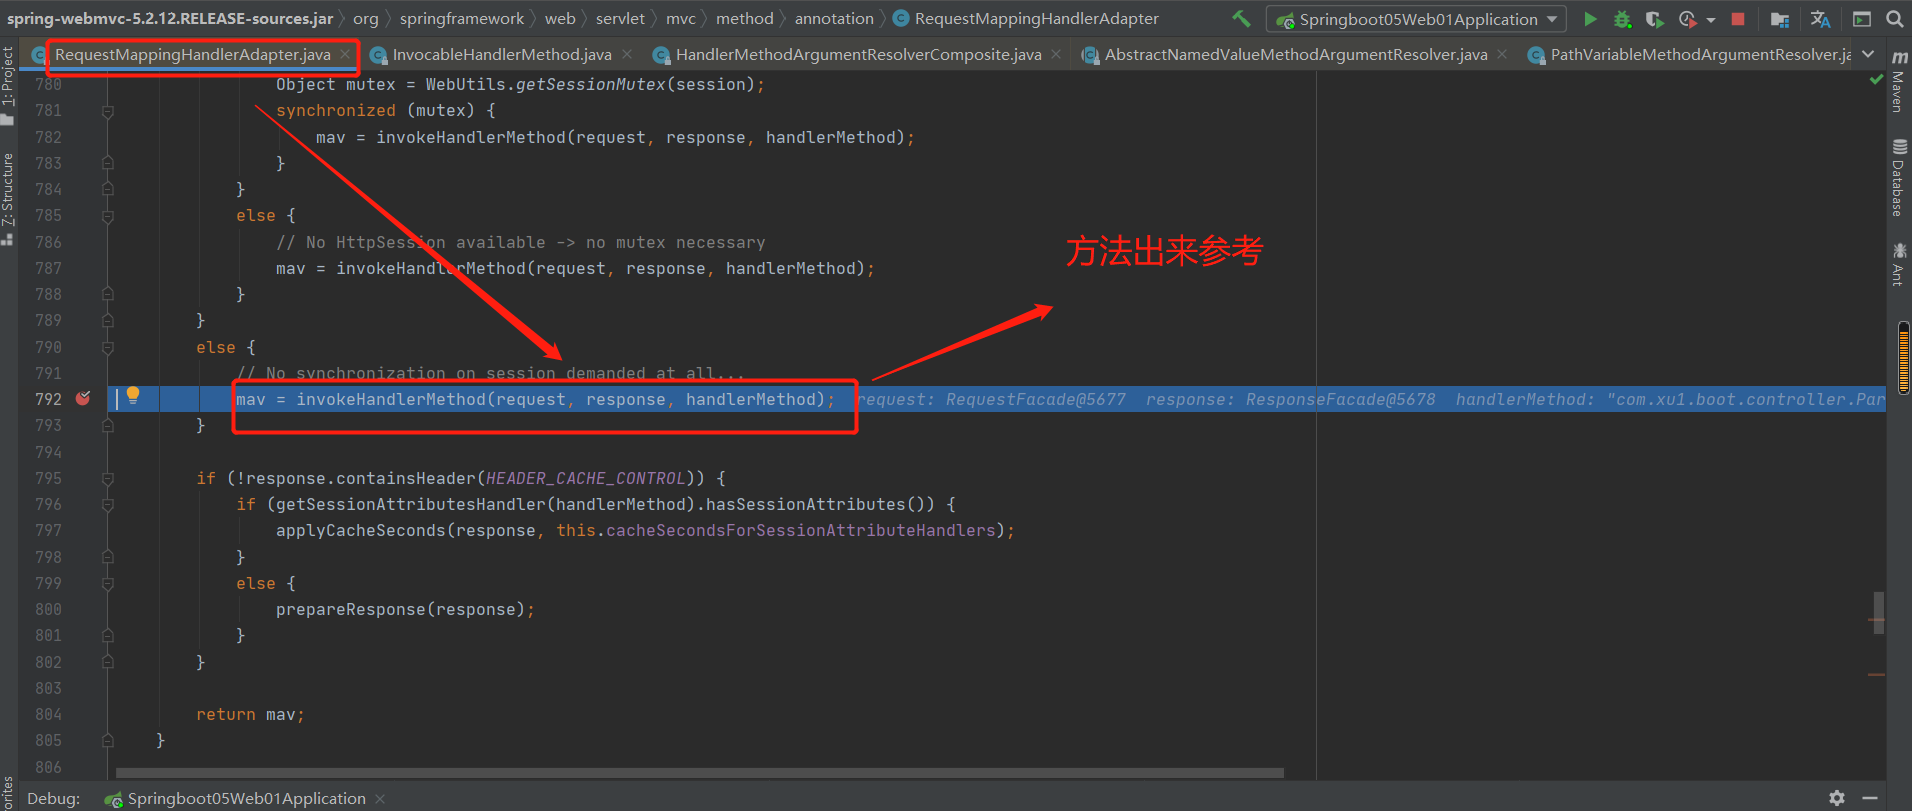Click the Build project hammer icon
The height and width of the screenshot is (811, 1912).
click(1241, 18)
